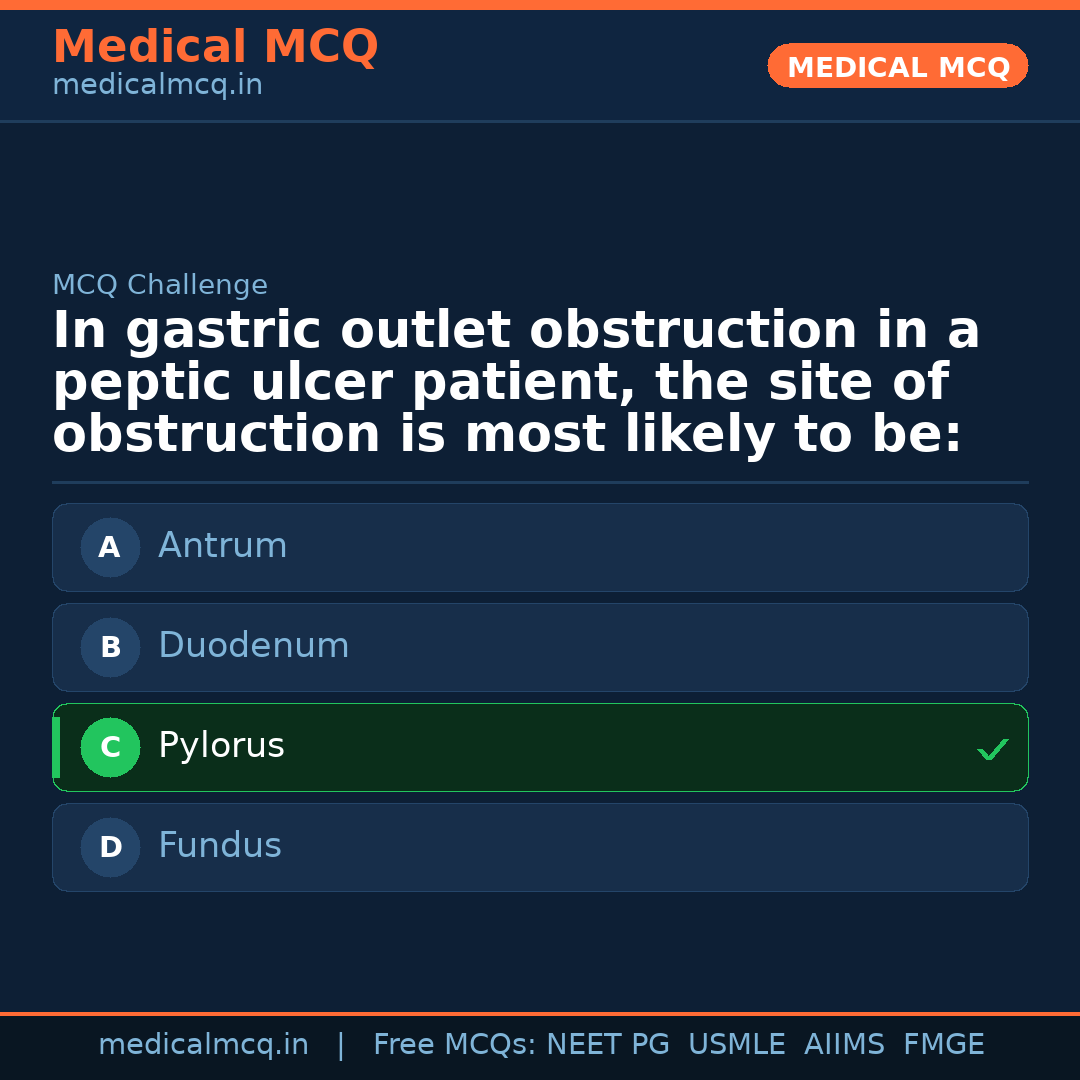The image size is (1080, 1080).
Task: Click the letter D circle icon
Action: point(110,847)
